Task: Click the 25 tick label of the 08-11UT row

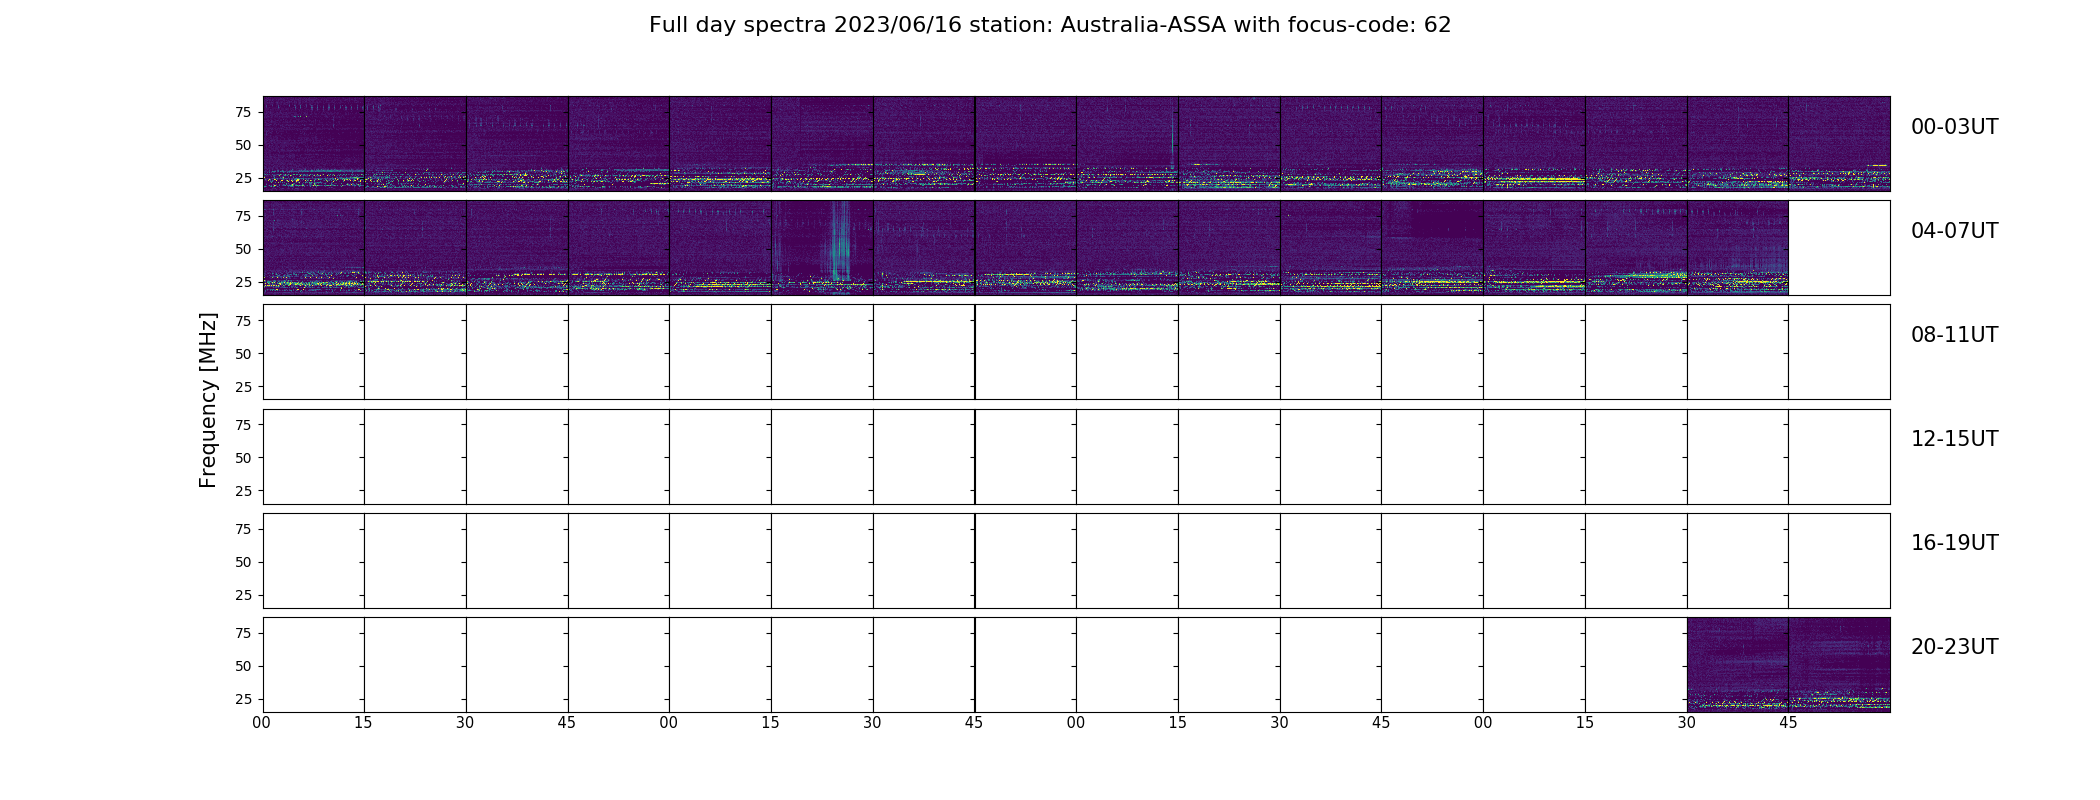Action: pos(243,387)
